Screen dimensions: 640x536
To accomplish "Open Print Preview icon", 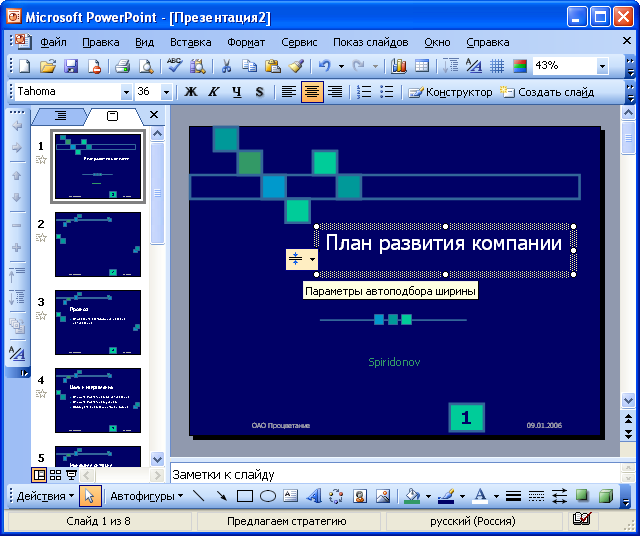I will 146,66.
